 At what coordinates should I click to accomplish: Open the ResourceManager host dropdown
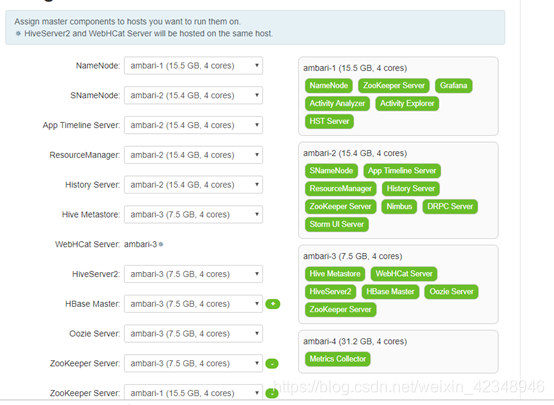tap(193, 155)
